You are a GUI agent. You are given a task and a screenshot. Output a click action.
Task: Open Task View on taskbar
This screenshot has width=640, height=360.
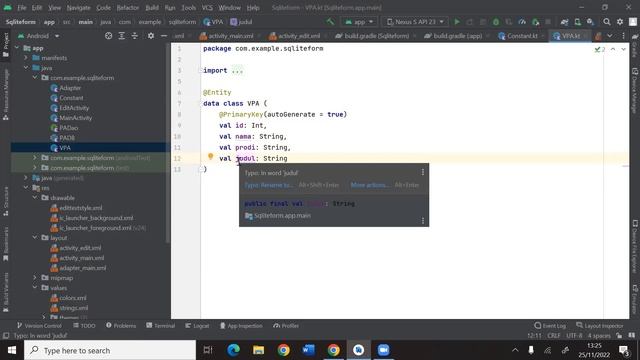click(x=208, y=350)
